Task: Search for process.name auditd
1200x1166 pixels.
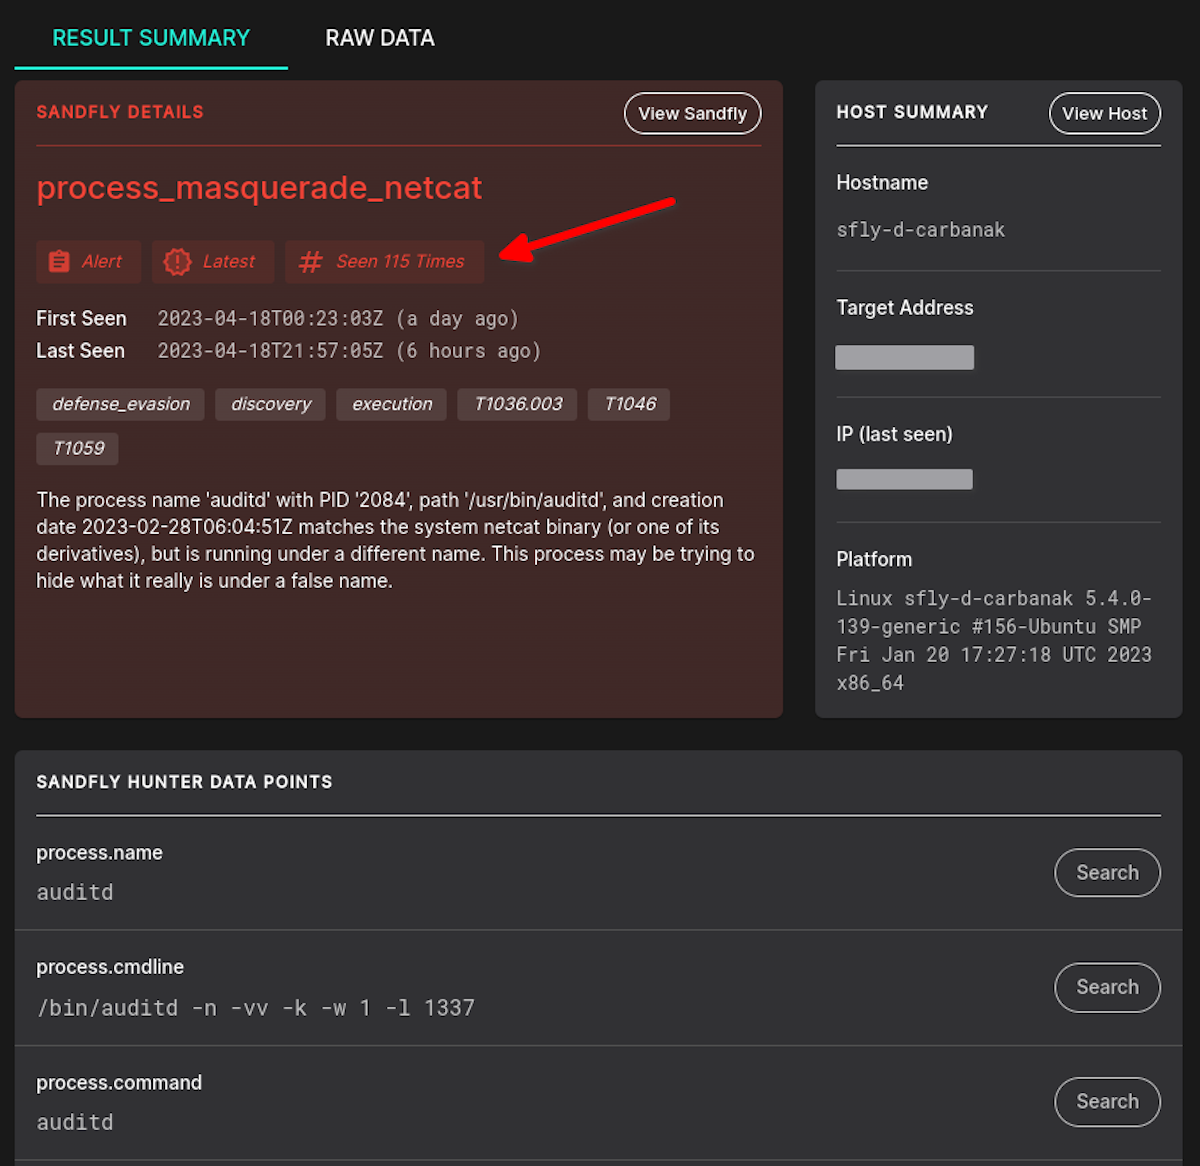Action: 1108,873
